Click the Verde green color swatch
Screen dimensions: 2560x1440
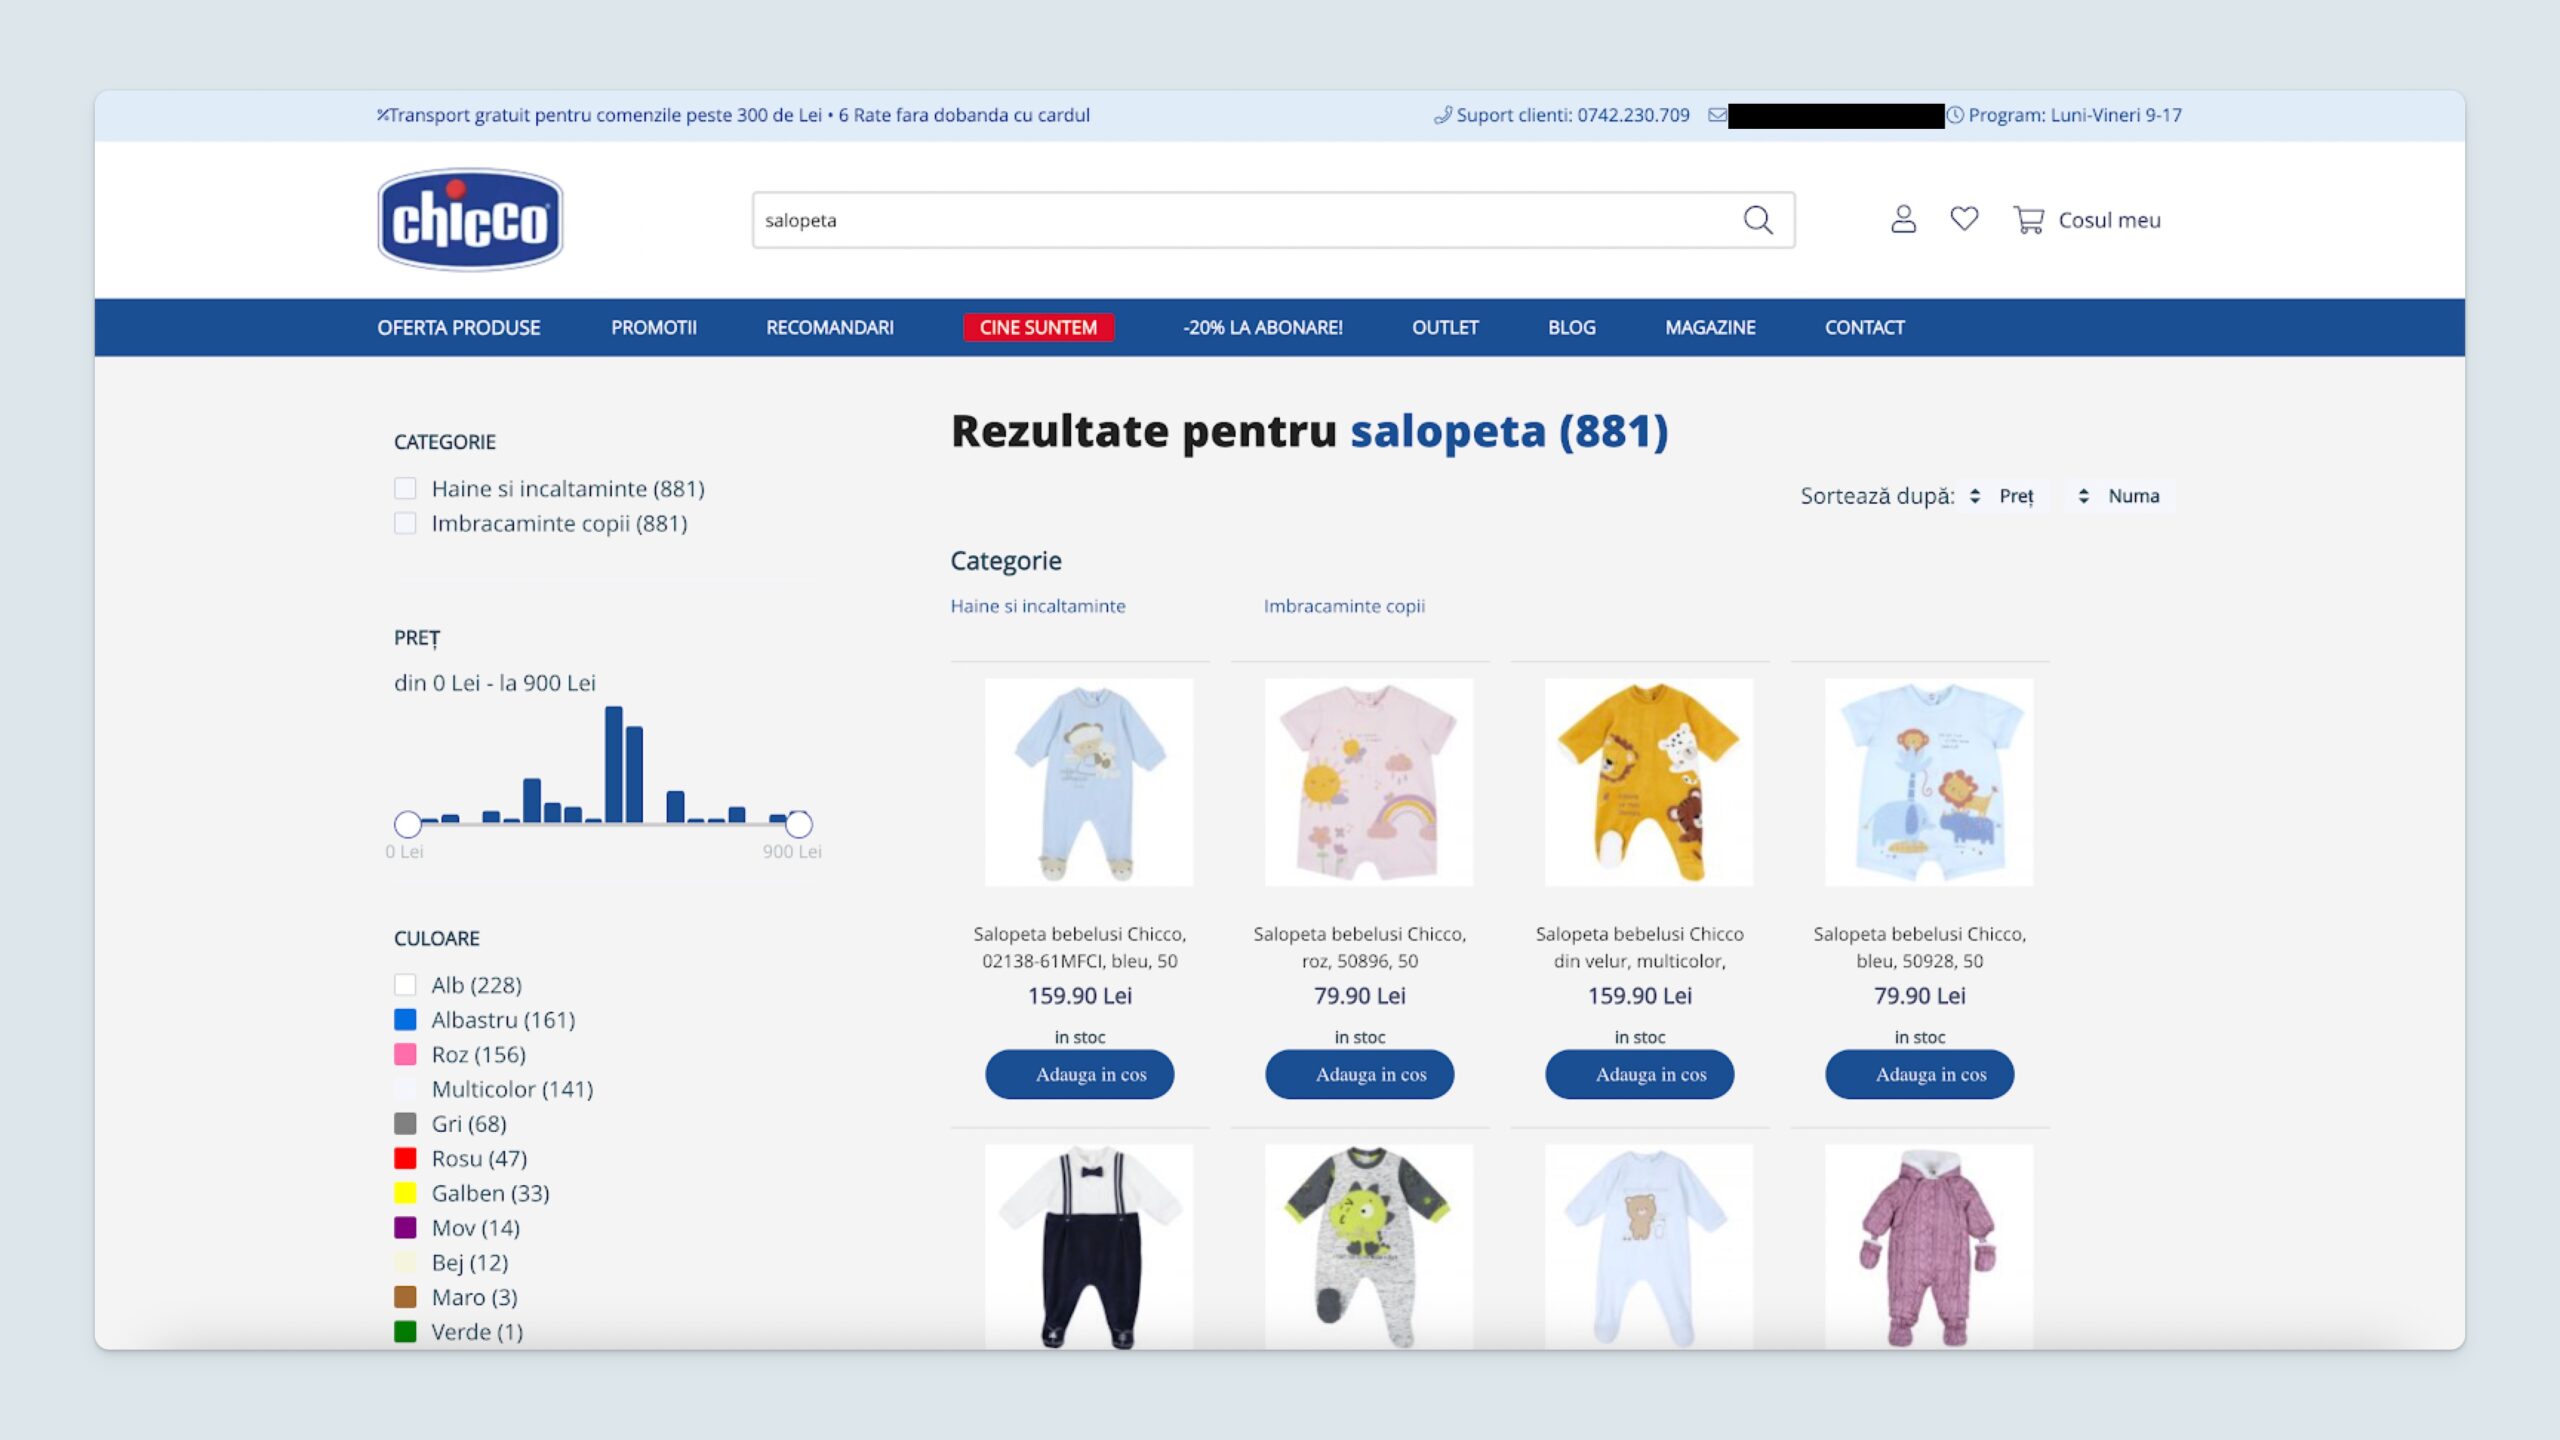(x=405, y=1332)
